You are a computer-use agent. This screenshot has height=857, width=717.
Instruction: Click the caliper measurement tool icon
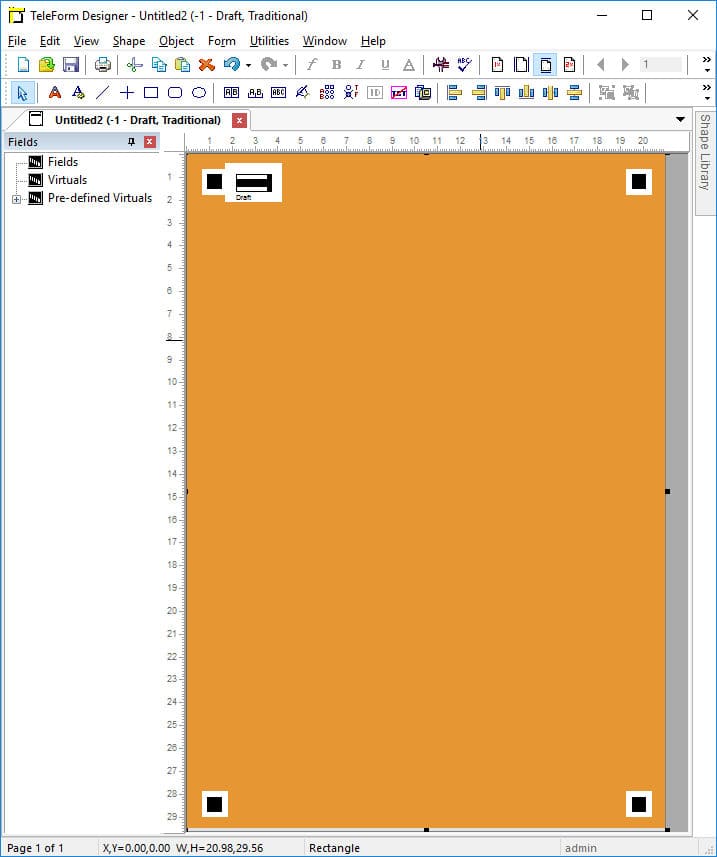click(x=440, y=64)
